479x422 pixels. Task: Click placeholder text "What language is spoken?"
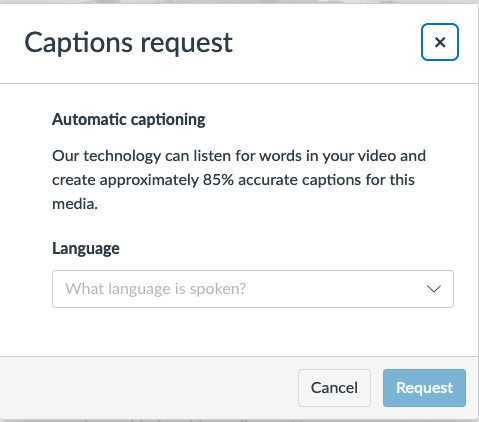point(155,289)
